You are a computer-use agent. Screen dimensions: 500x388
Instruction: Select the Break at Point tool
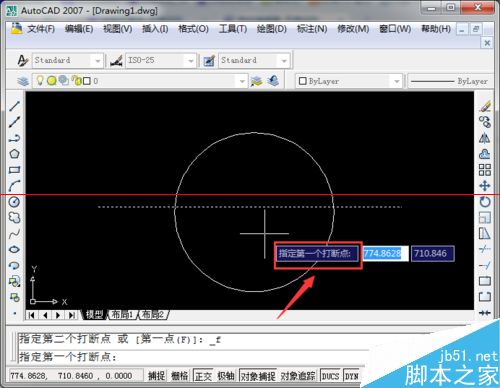pyautogui.click(x=485, y=281)
